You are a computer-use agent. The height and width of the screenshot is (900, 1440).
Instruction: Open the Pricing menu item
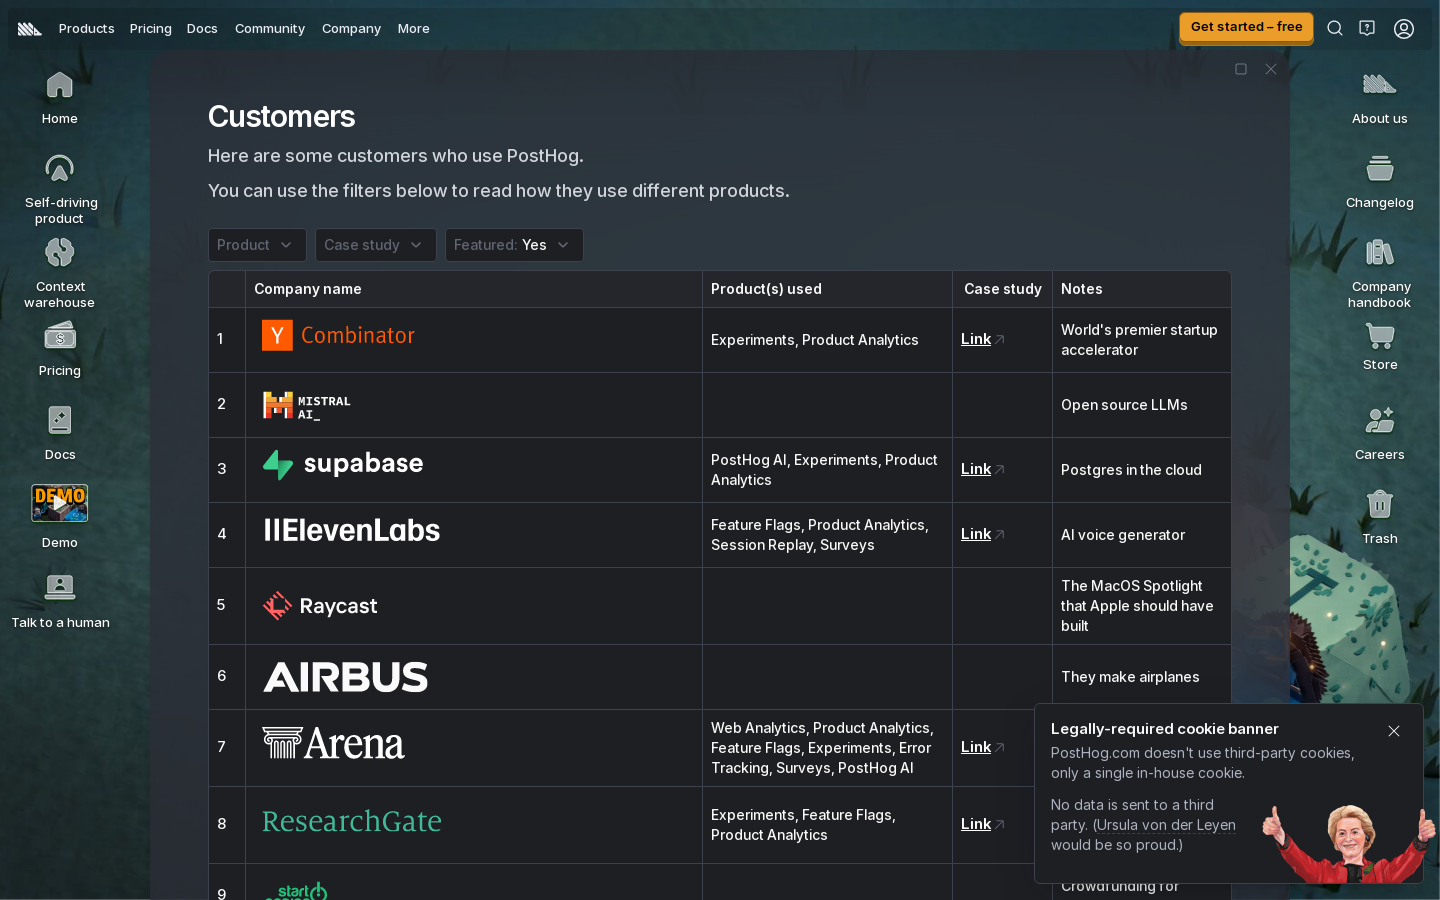(x=151, y=28)
